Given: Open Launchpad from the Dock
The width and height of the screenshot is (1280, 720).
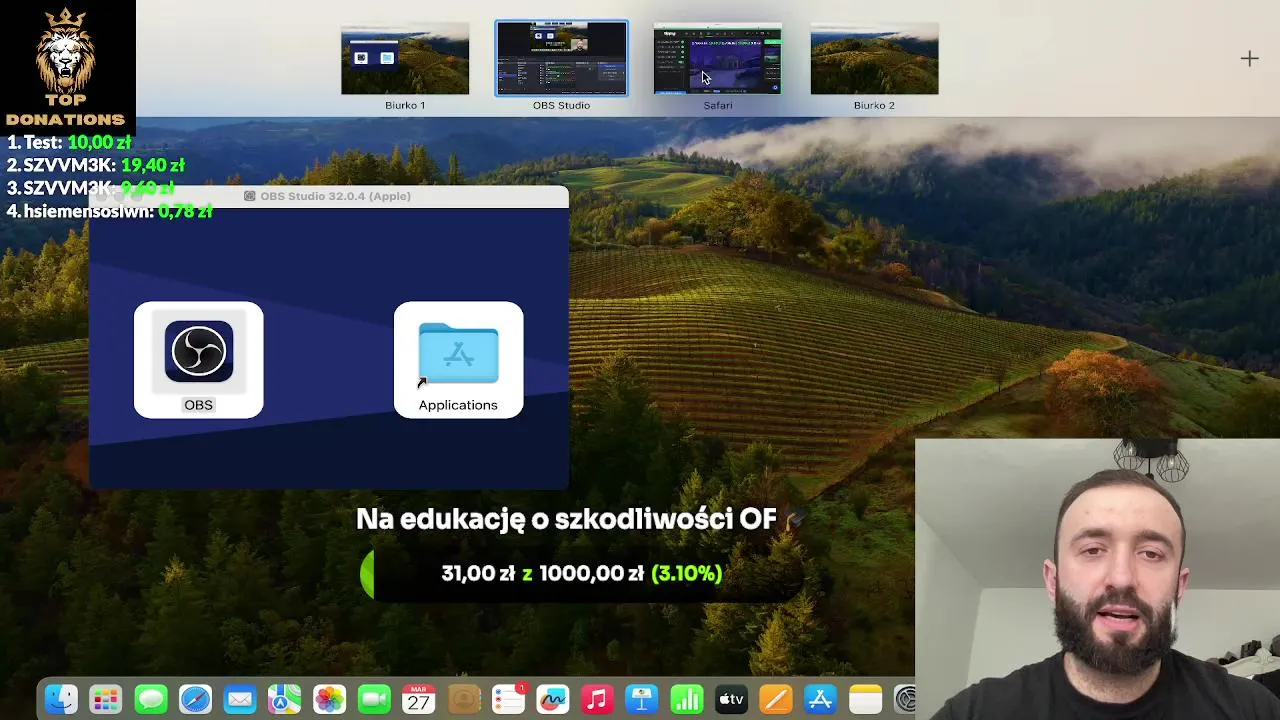Looking at the screenshot, I should point(106,699).
